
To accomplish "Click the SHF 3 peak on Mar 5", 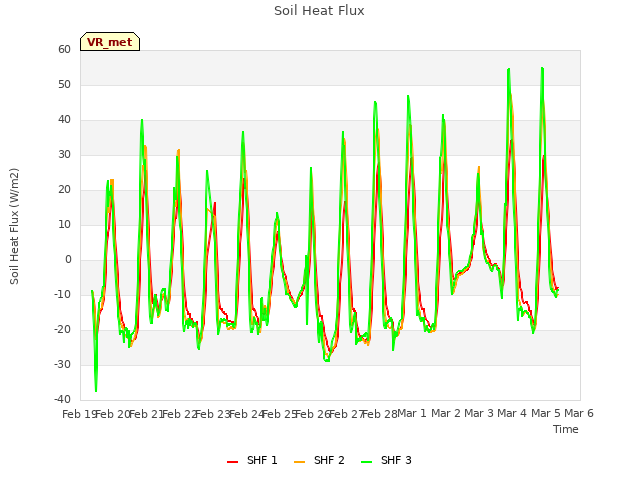I will click(x=542, y=68).
